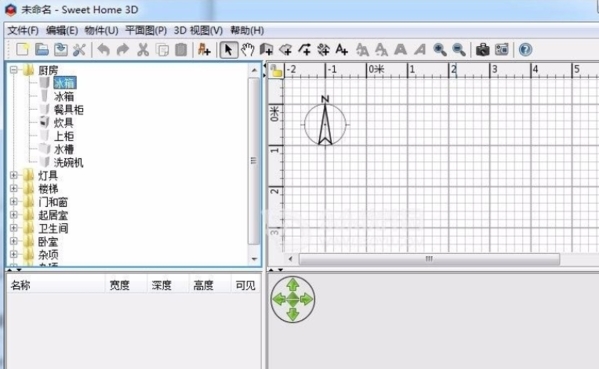Open a home file via toolbar

(x=42, y=50)
